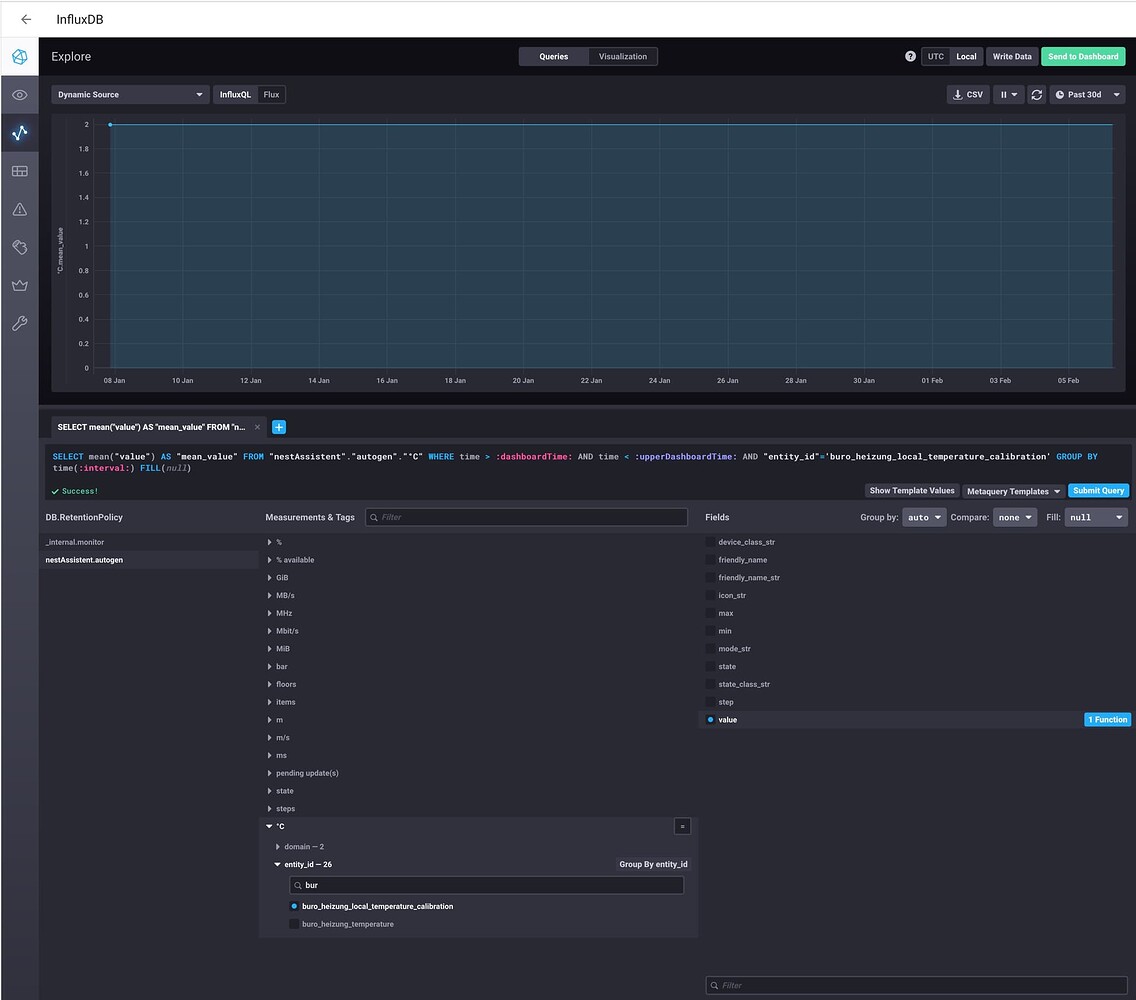Screen dimensions: 1136x1000
Task: Open the wrench configuration icon
Action: click(x=19, y=323)
